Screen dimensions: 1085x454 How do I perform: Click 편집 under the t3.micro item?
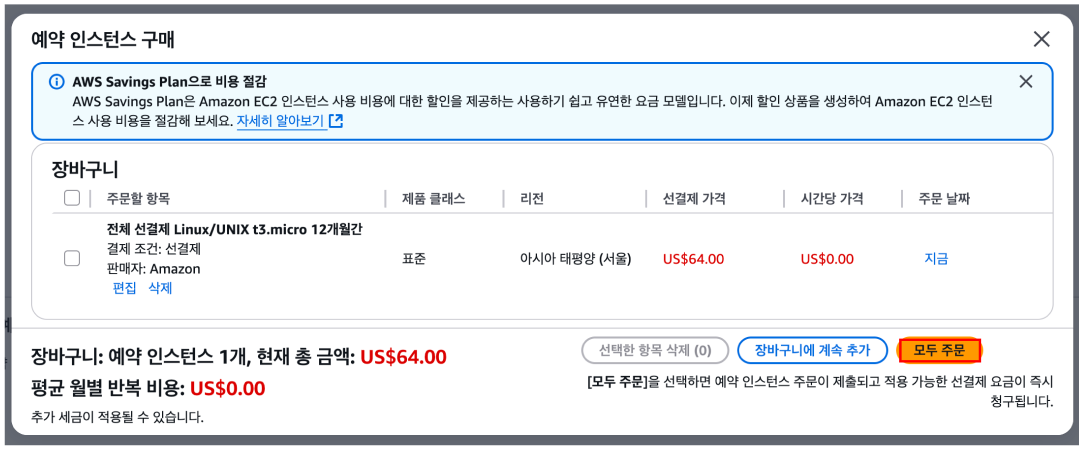[124, 288]
